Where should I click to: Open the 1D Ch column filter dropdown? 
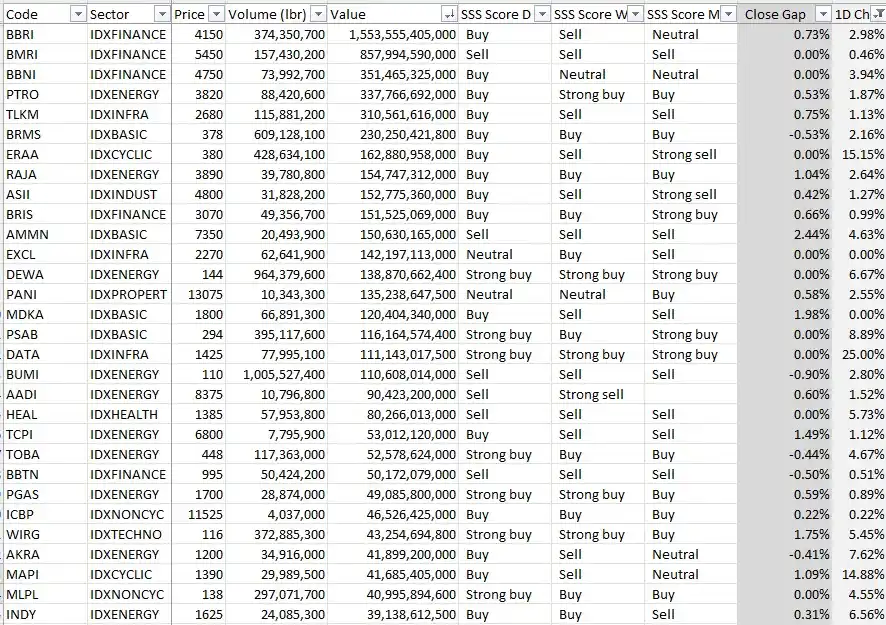[878, 14]
